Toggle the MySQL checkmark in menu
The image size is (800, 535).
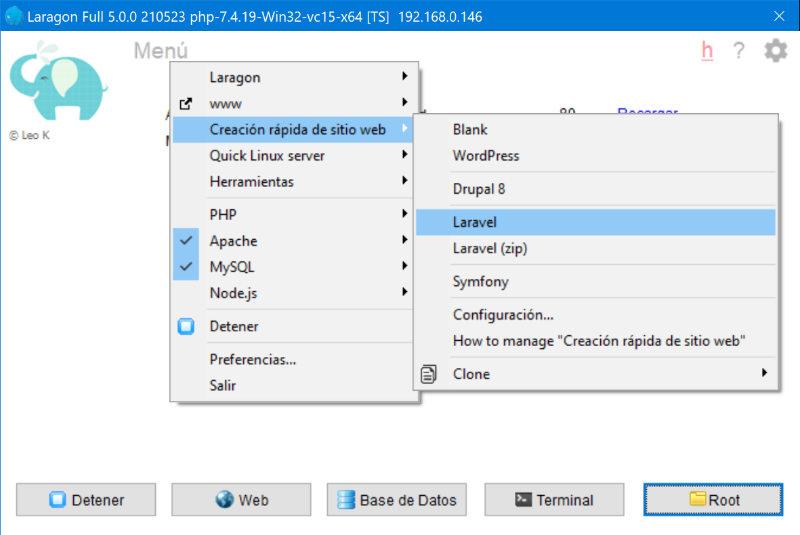tap(186, 267)
